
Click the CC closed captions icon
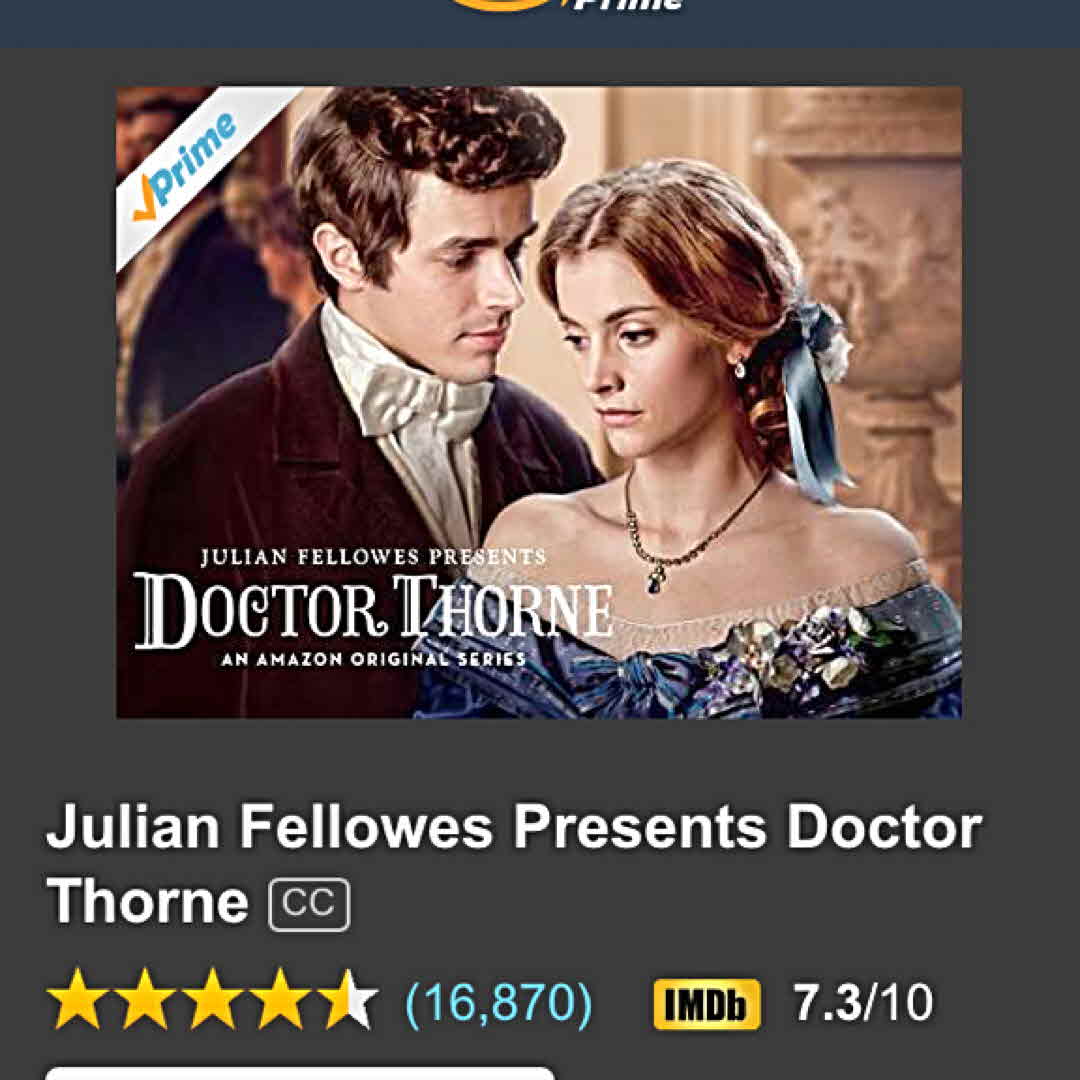(x=309, y=904)
